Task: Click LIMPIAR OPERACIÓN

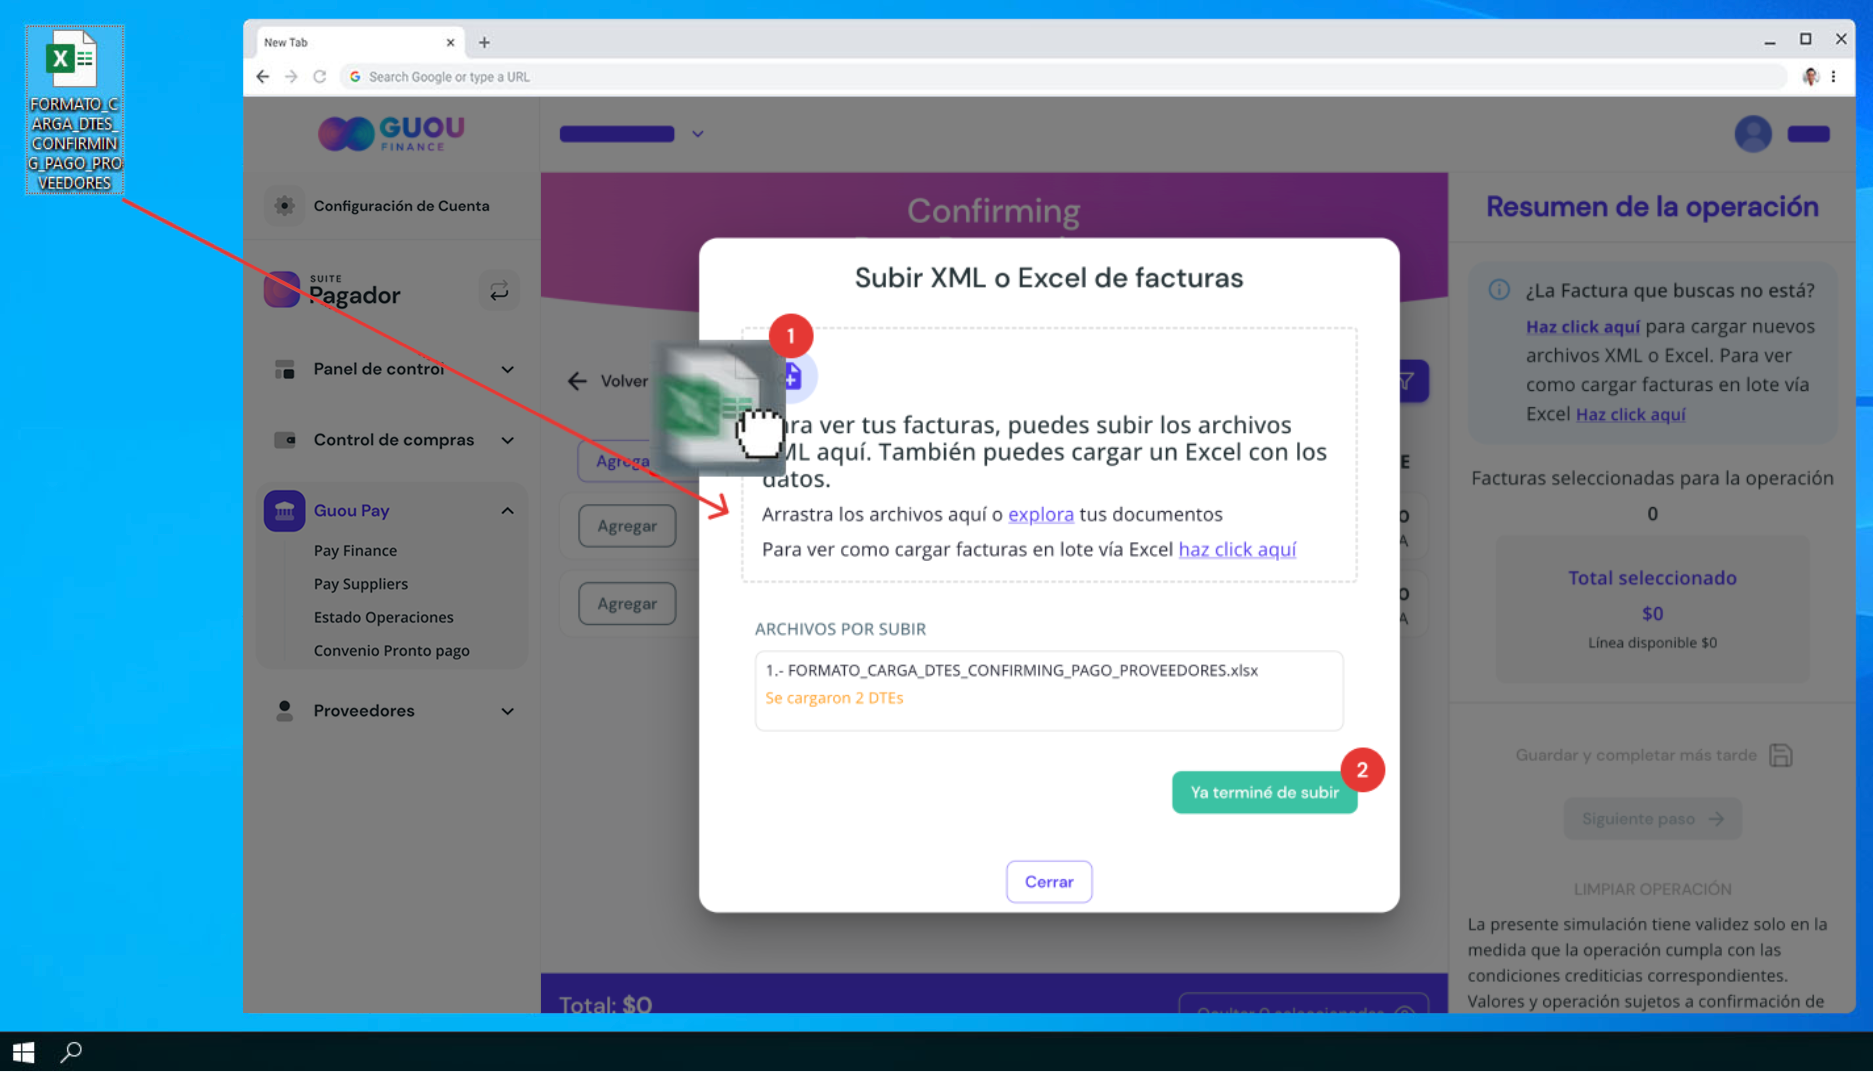Action: pos(1652,889)
